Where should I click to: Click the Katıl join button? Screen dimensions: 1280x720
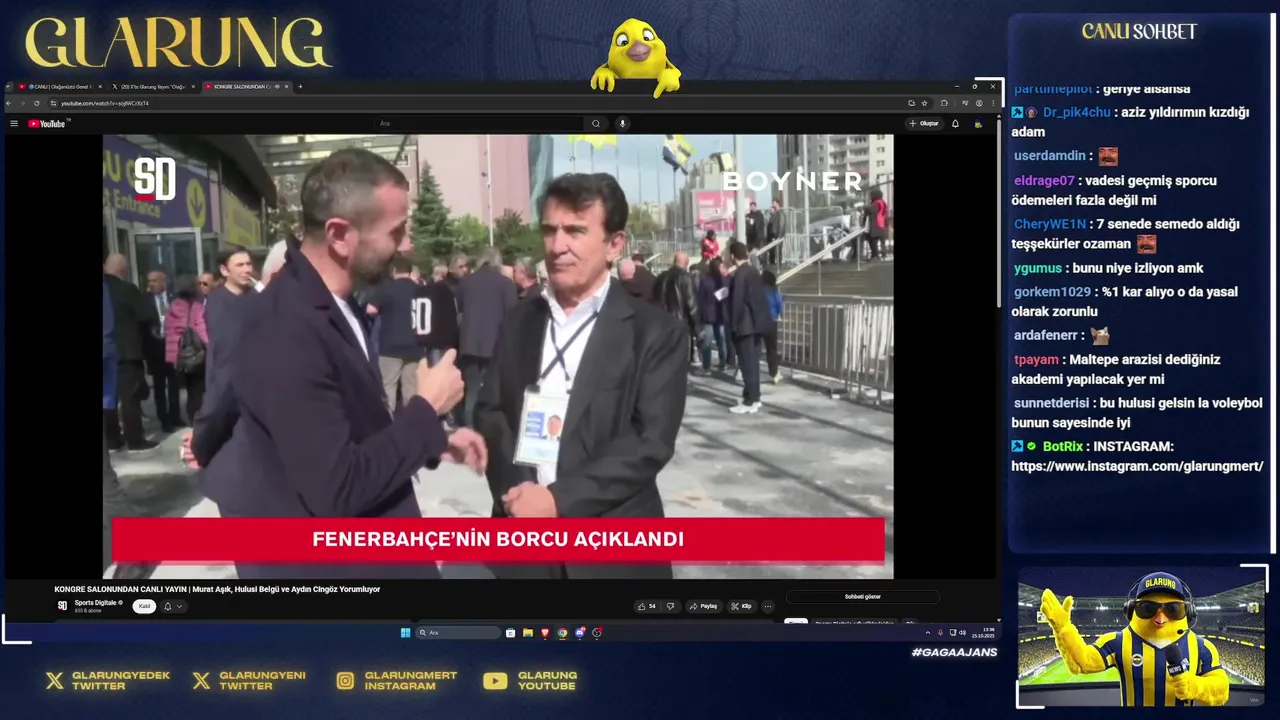click(144, 606)
